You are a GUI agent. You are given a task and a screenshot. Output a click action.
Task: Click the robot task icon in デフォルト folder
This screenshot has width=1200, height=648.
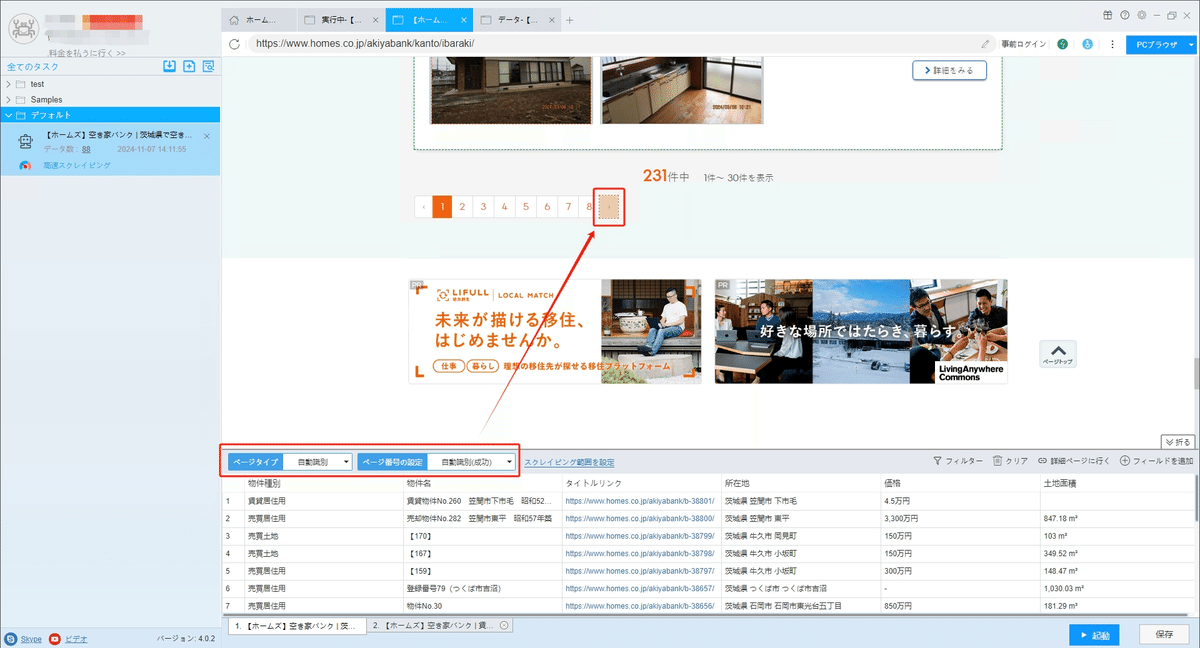point(27,141)
